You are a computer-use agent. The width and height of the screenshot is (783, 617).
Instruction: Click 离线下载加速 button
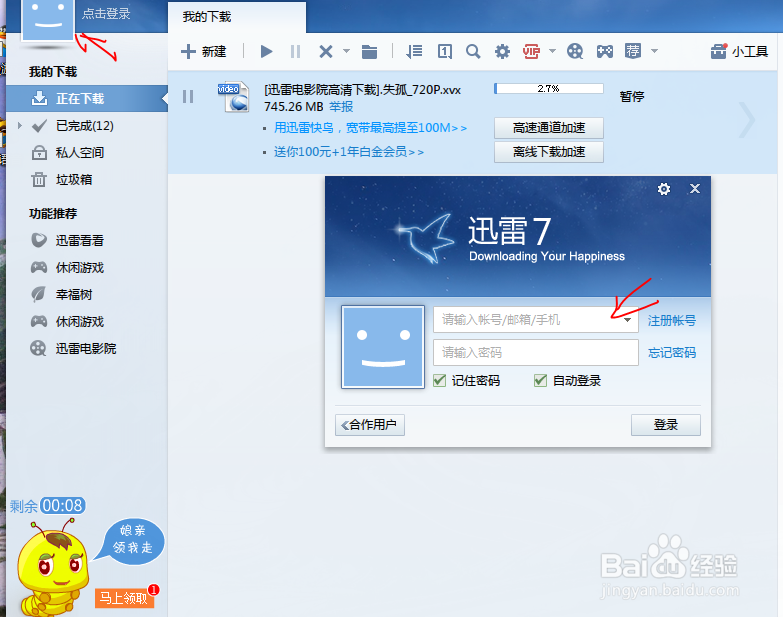(x=549, y=152)
